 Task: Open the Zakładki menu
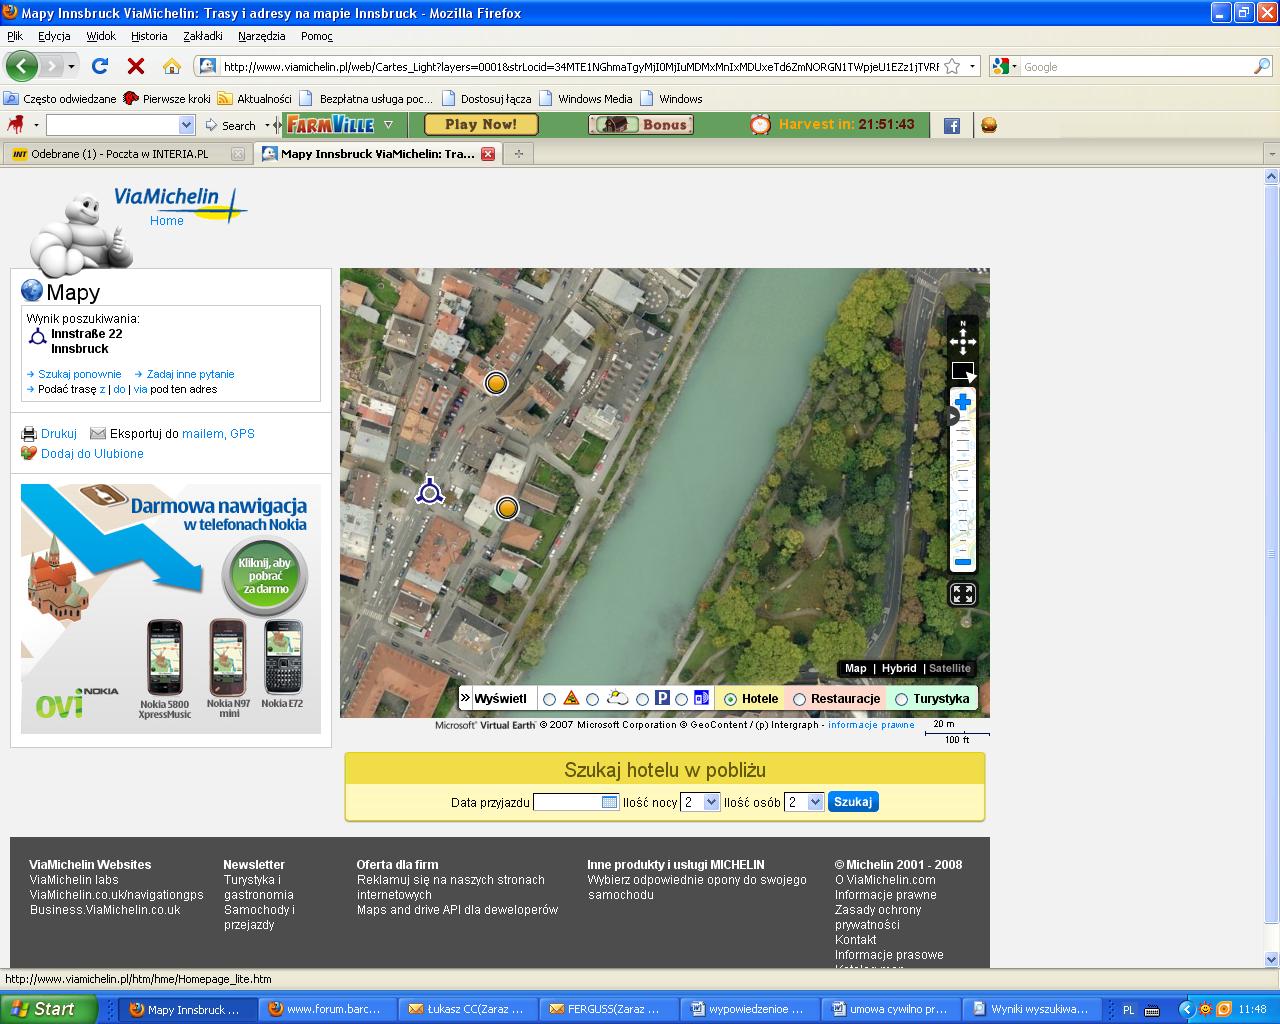pos(203,36)
